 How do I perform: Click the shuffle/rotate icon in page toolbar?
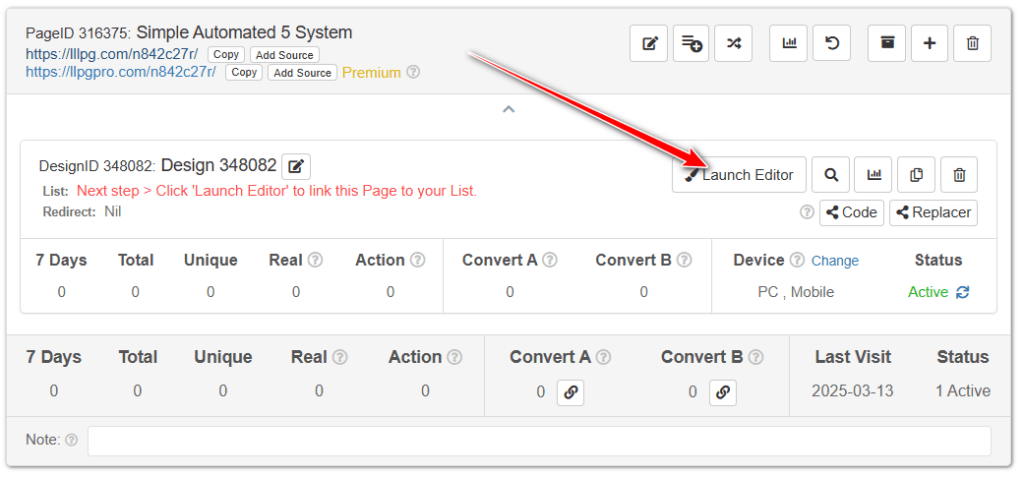(x=733, y=44)
